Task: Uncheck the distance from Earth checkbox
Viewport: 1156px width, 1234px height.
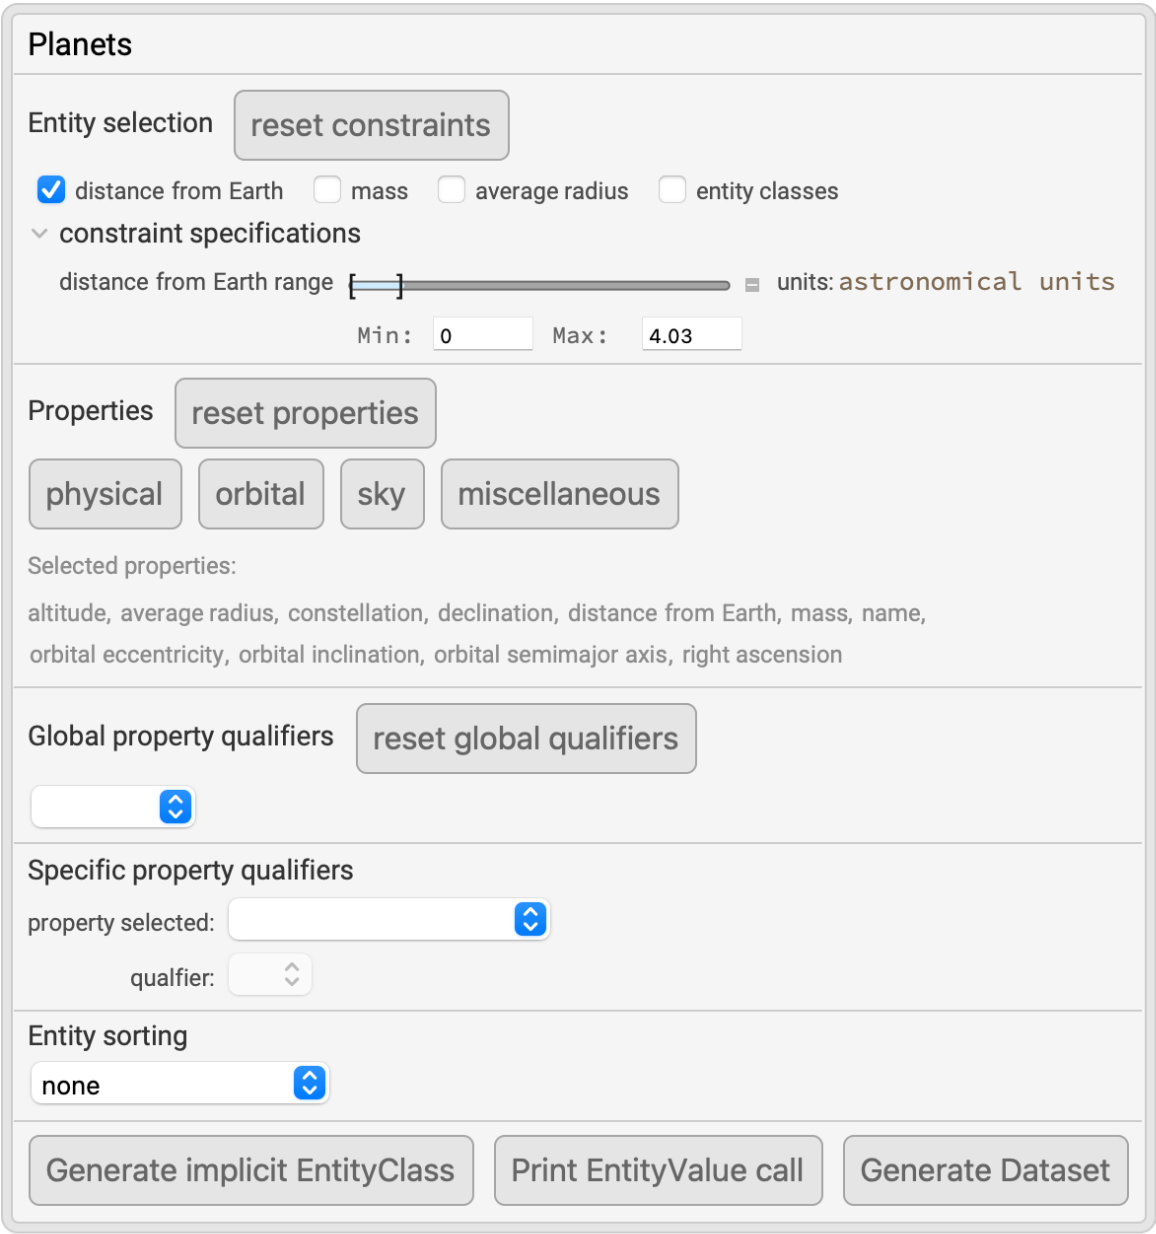Action: 51,190
